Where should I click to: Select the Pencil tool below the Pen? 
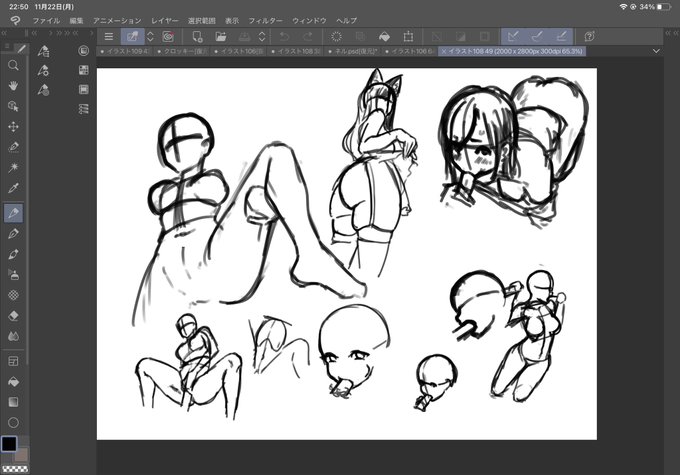click(x=13, y=234)
